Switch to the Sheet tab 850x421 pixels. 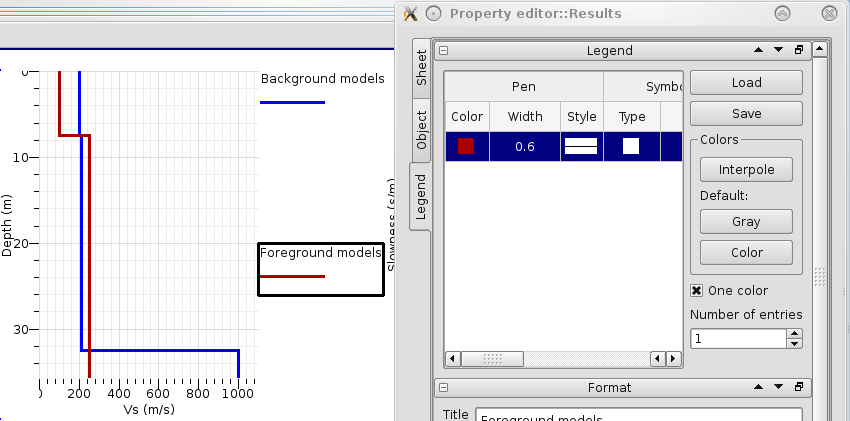(421, 67)
